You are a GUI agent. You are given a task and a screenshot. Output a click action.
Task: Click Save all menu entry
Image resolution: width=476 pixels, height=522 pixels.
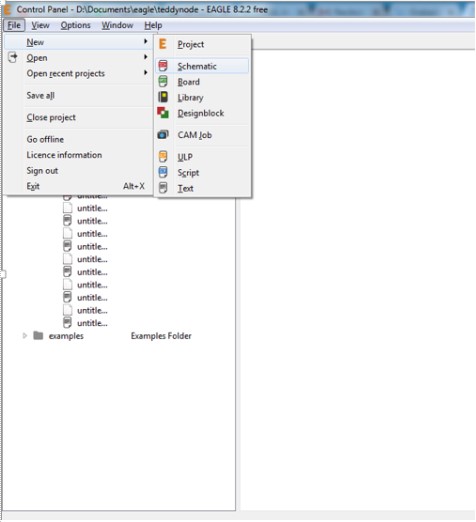pyautogui.click(x=79, y=95)
